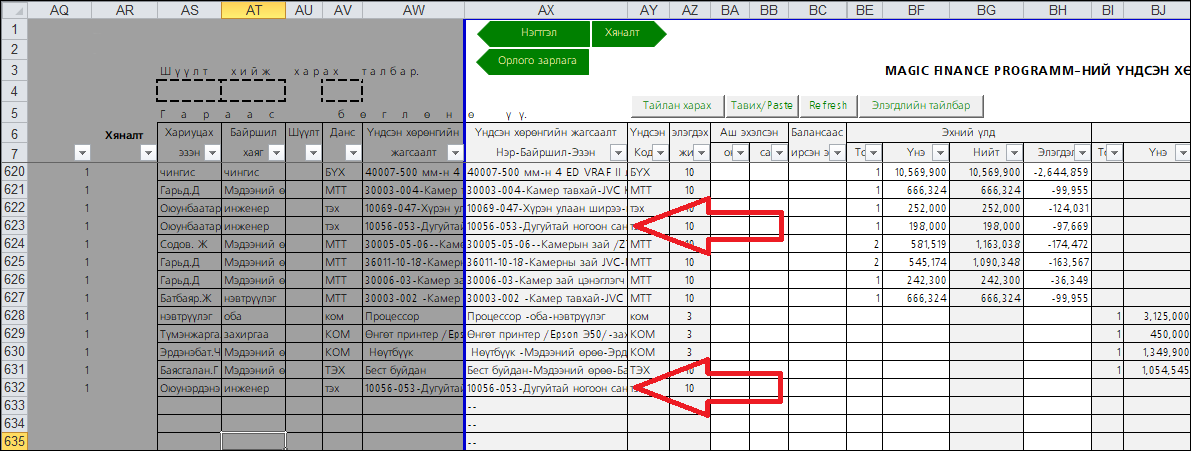Open the Нийт column filter dropdown
1191x451 pixels.
coord(1015,153)
